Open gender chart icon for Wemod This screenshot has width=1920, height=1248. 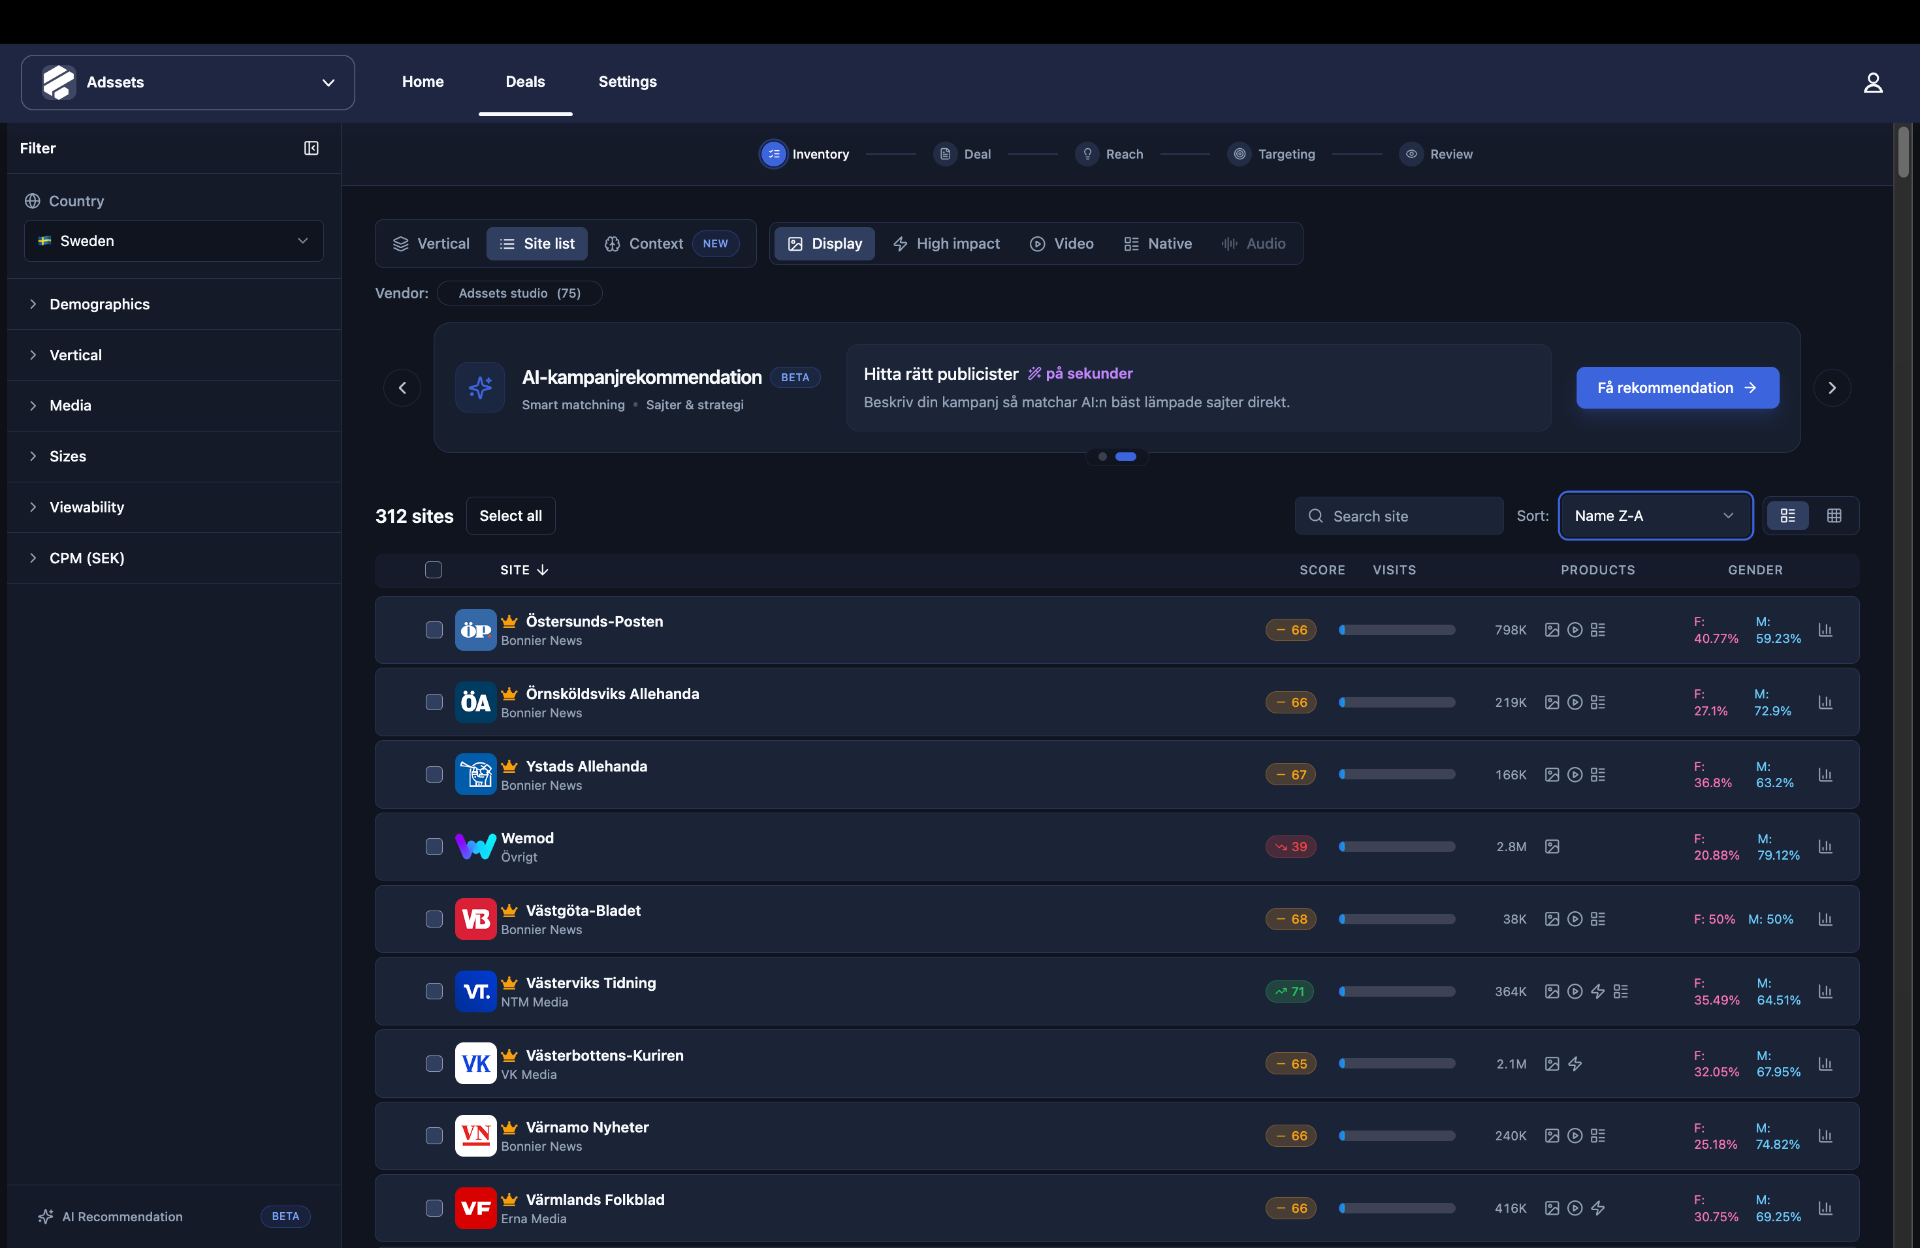pyautogui.click(x=1825, y=847)
